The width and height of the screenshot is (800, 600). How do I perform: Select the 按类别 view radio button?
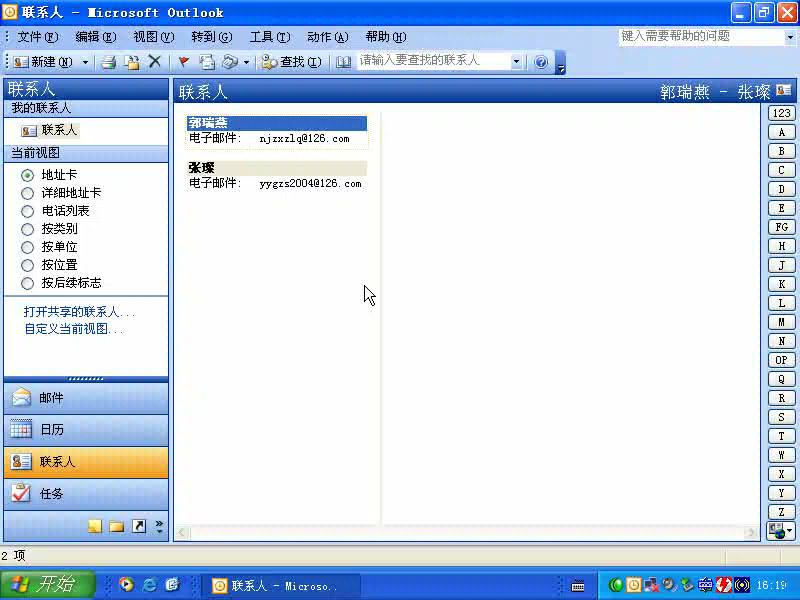pos(28,229)
